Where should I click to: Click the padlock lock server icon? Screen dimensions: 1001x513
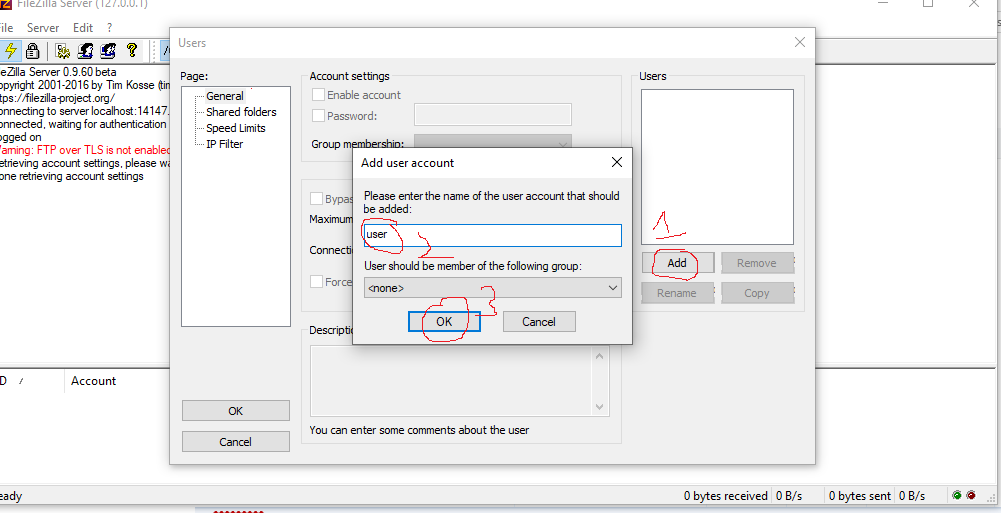point(32,51)
